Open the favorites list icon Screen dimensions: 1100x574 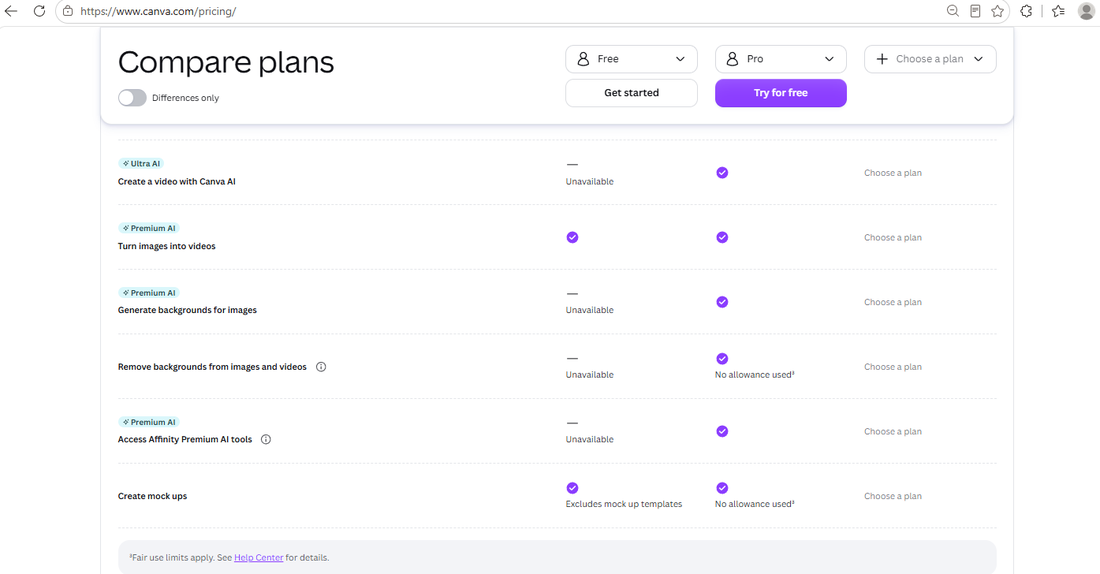point(1059,11)
